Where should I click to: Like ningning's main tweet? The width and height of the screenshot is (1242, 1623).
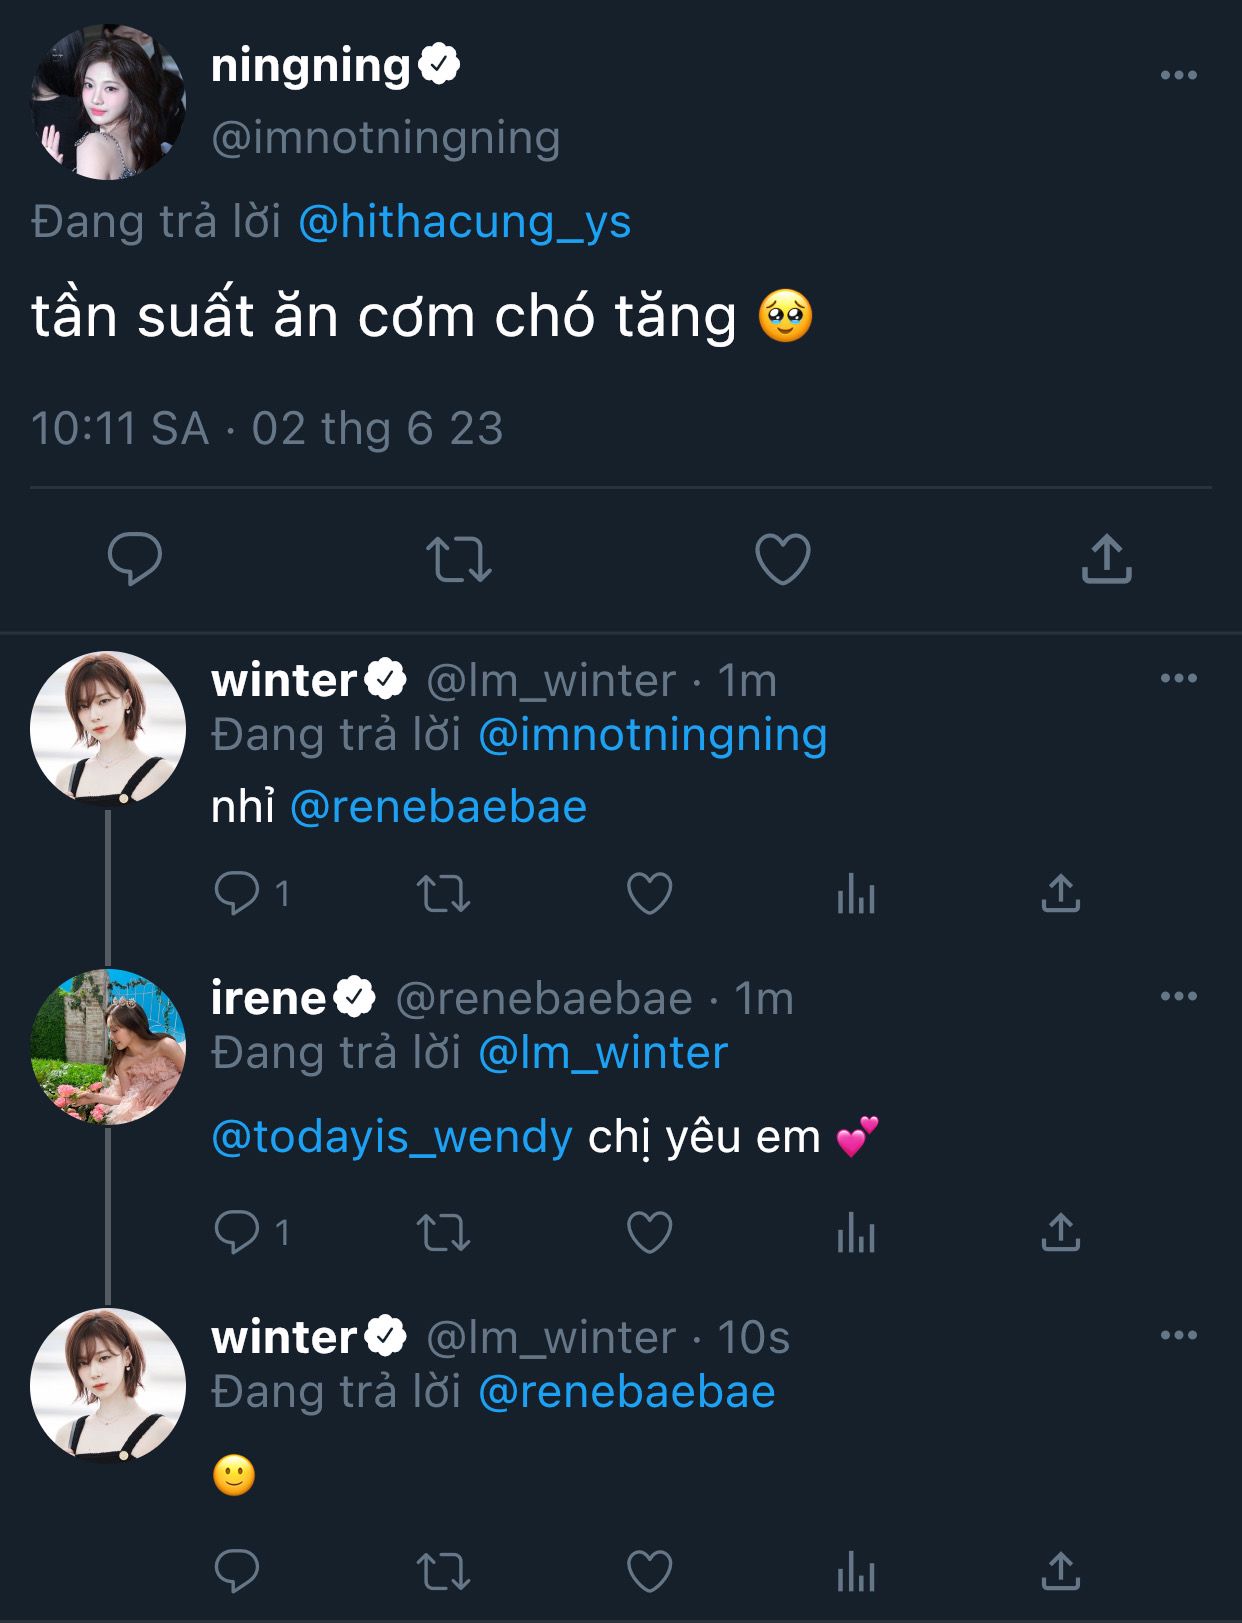[782, 558]
